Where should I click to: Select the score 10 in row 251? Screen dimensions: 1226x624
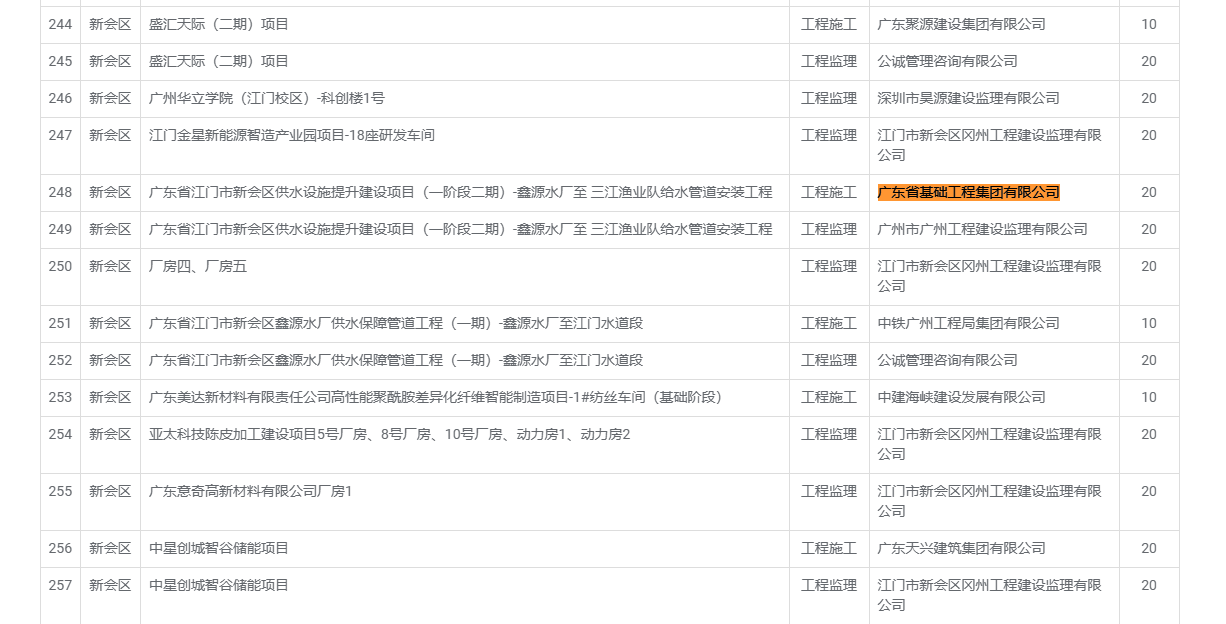tap(1148, 323)
